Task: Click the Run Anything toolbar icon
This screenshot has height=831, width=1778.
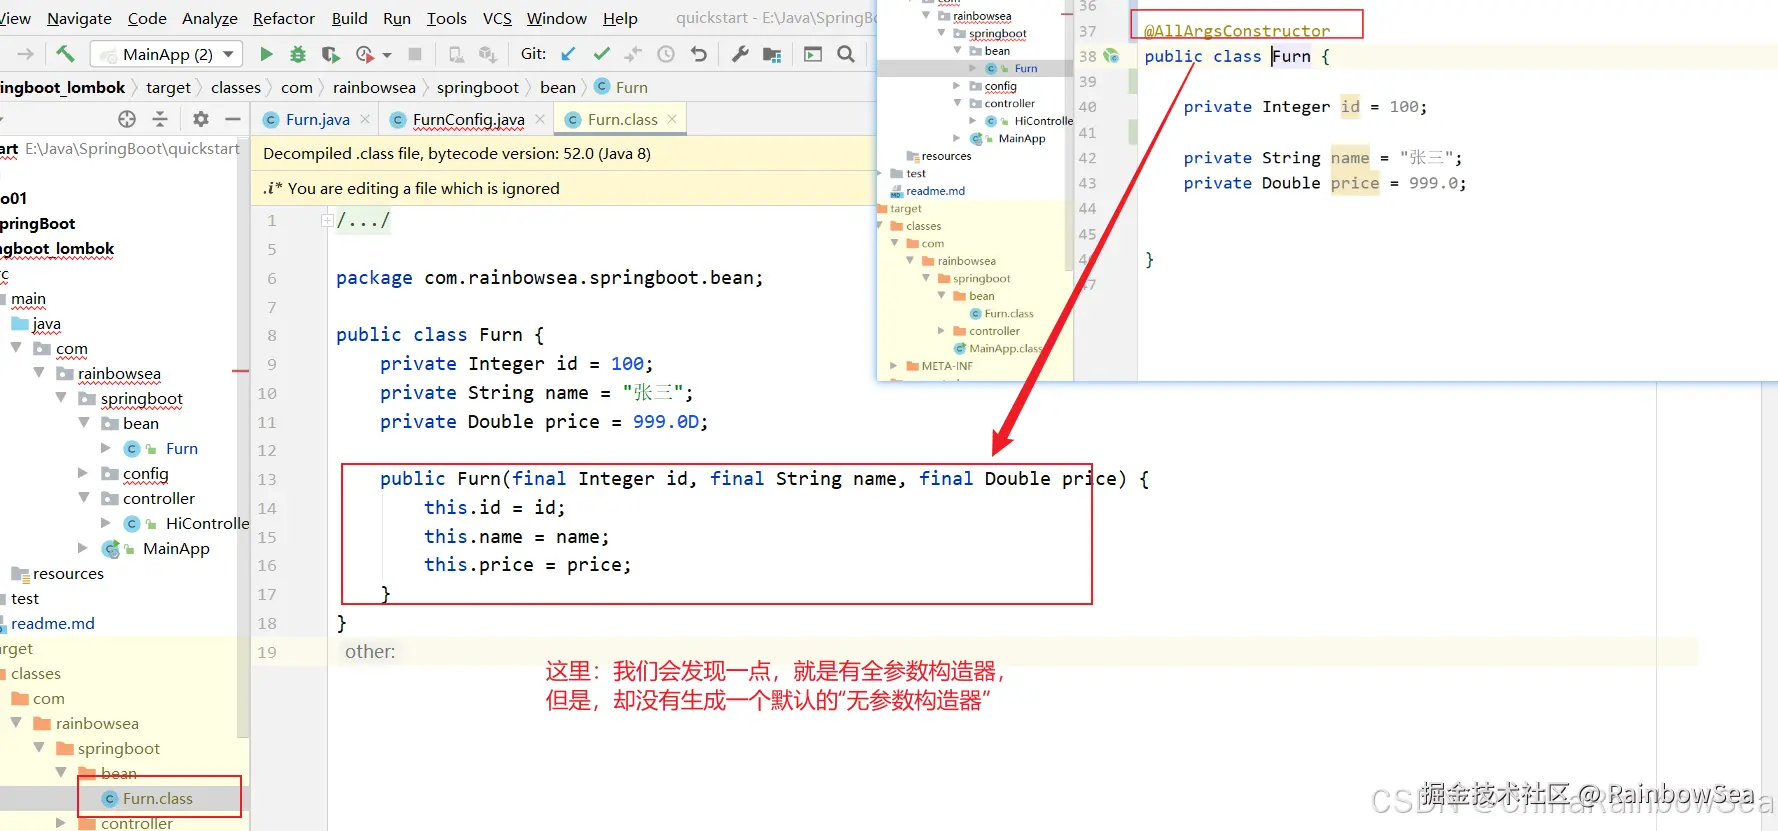Action: [x=813, y=54]
